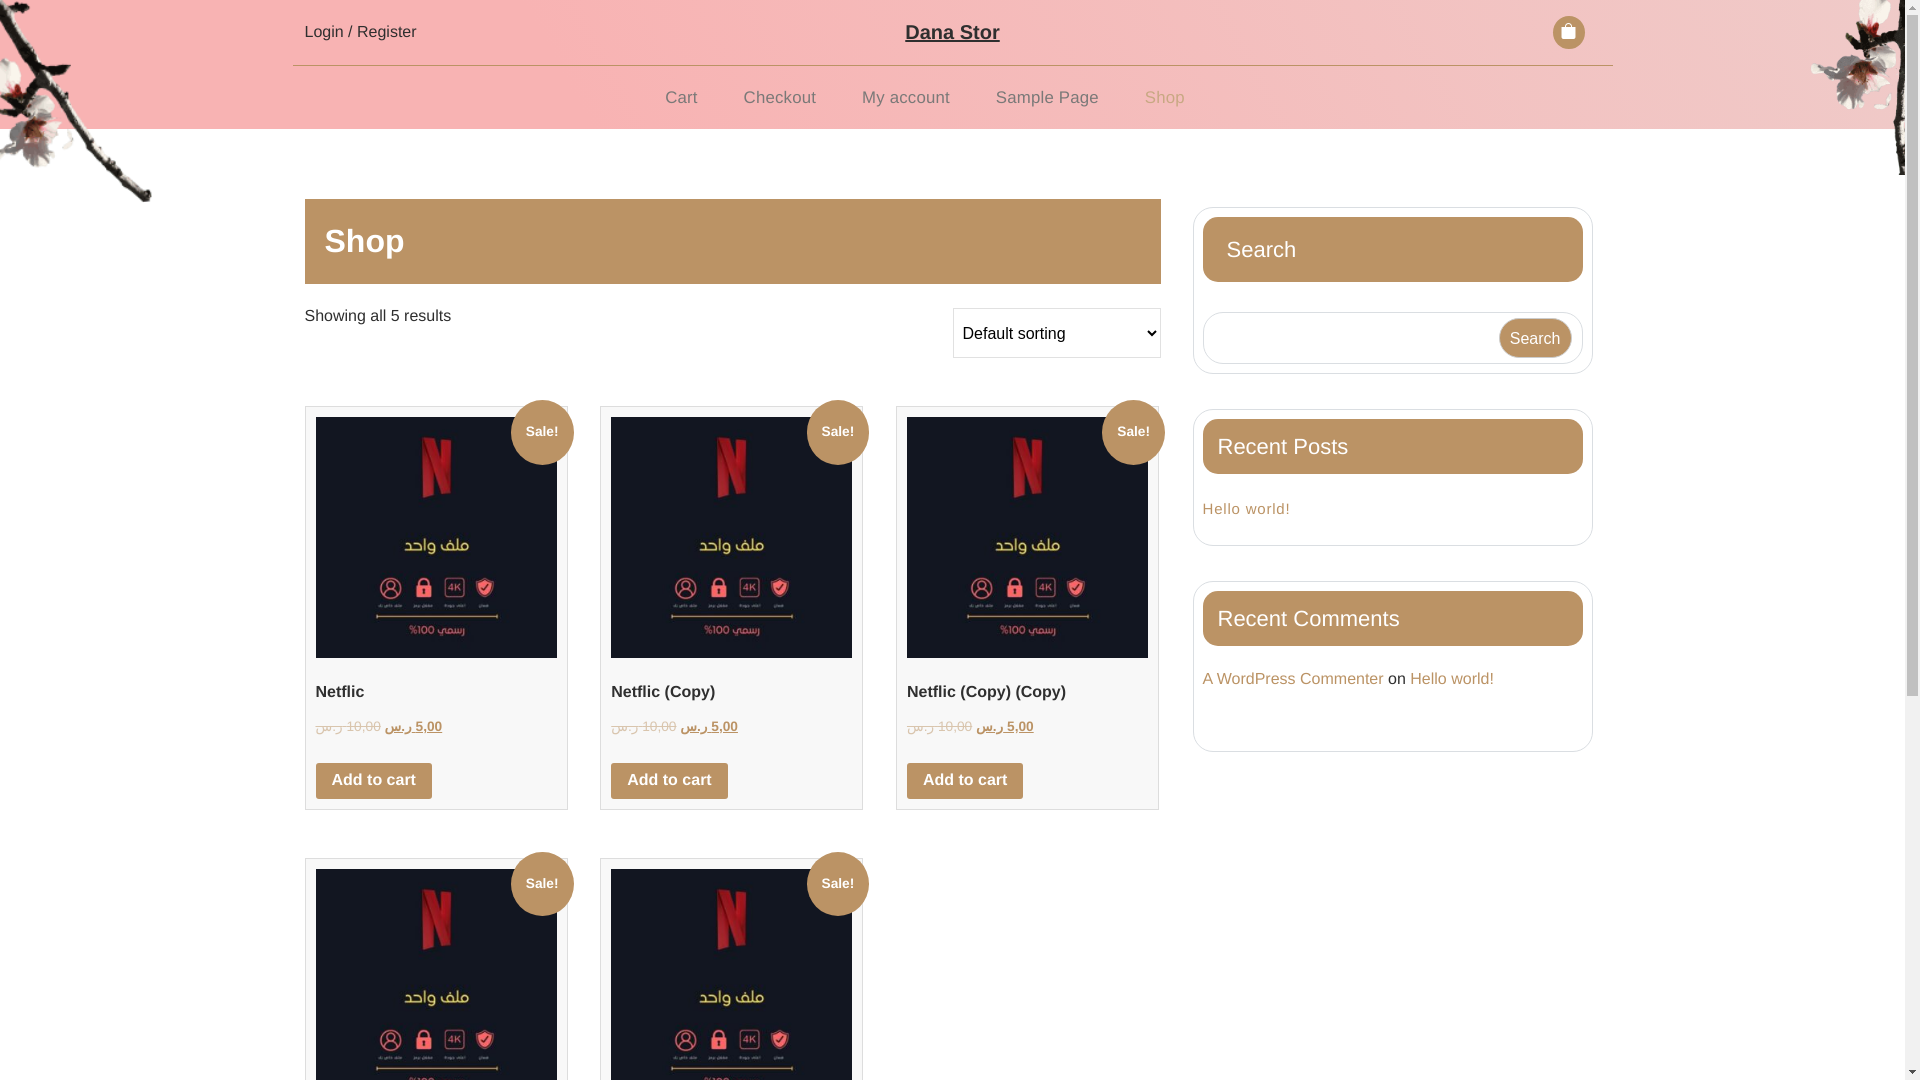The width and height of the screenshot is (1920, 1080).
Task: Open the Hello world! recent post
Action: [1246, 509]
